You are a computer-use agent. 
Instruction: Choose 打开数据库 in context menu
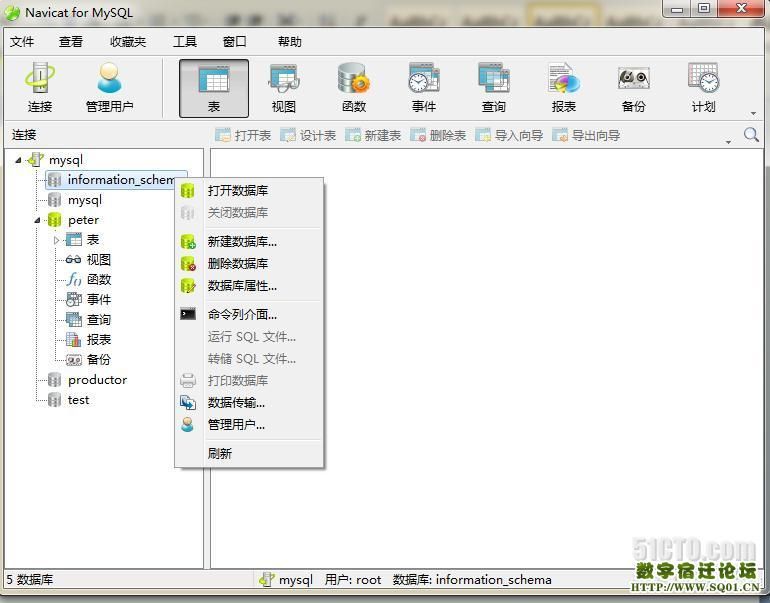point(249,191)
